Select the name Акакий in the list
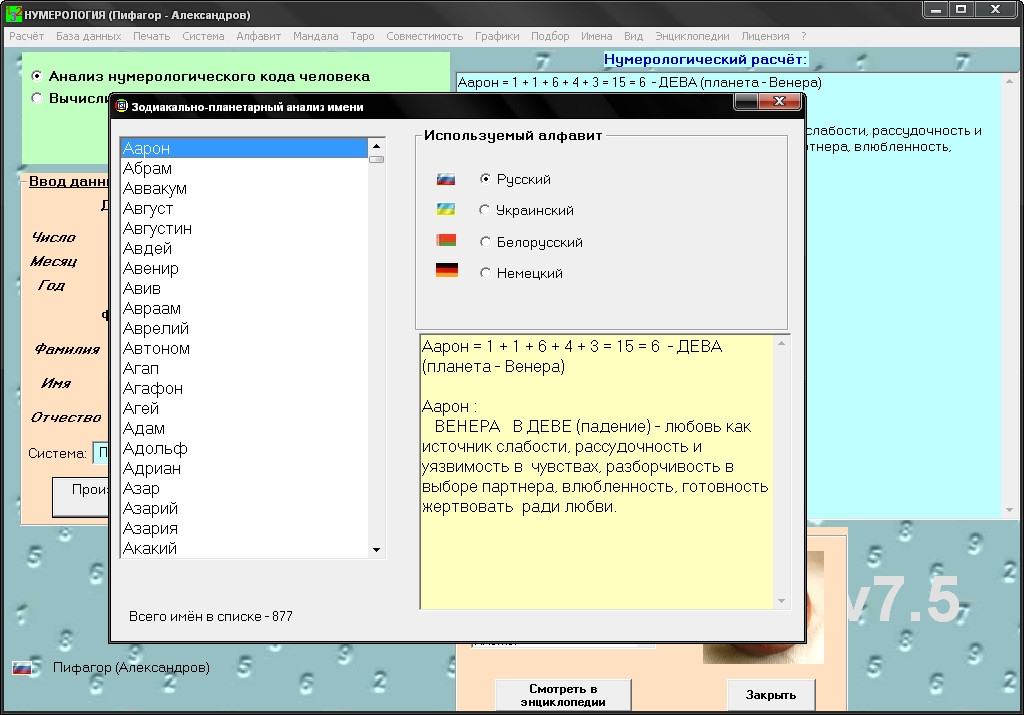This screenshot has height=715, width=1024. pyautogui.click(x=244, y=548)
